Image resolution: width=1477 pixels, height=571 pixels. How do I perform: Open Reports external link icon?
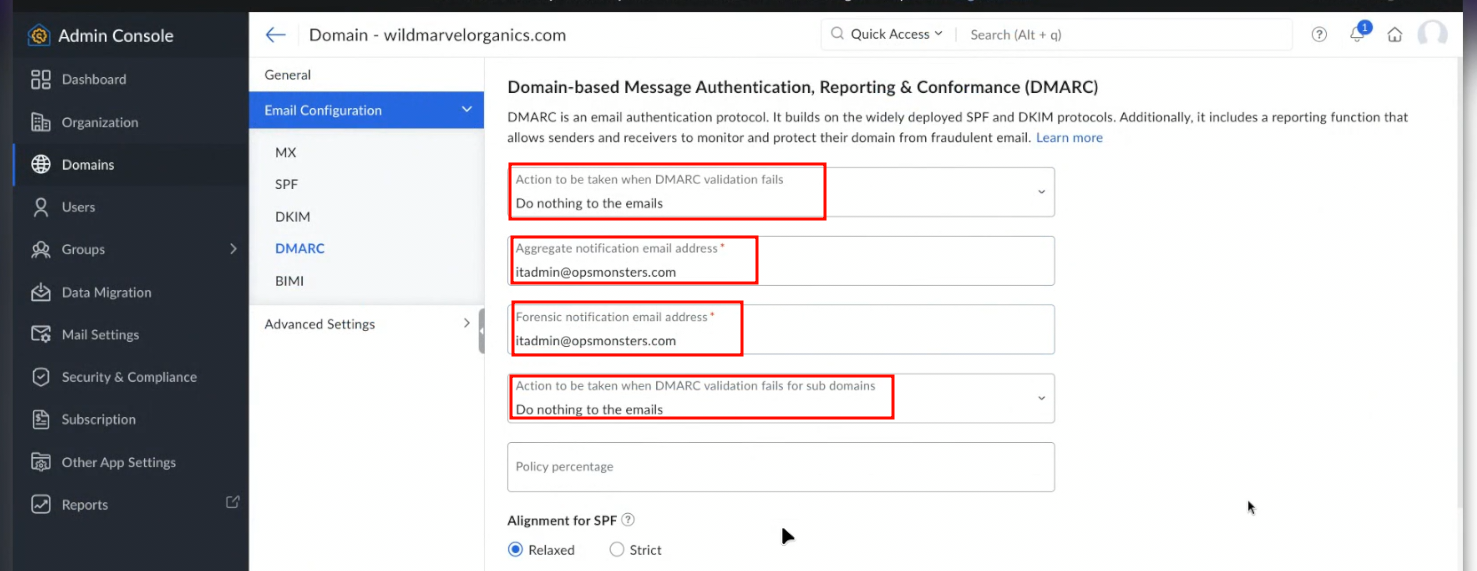click(x=233, y=503)
